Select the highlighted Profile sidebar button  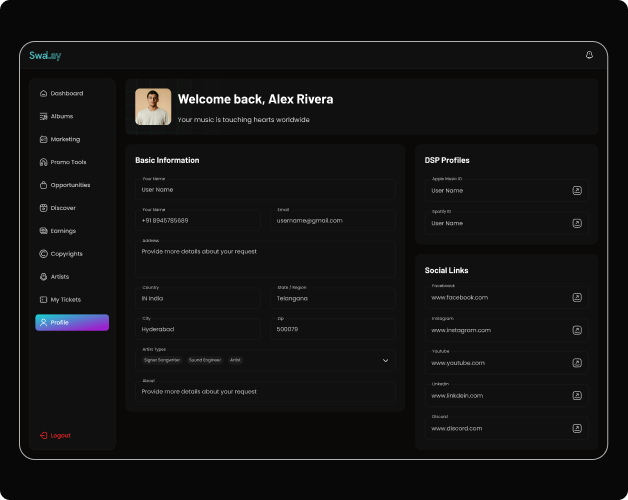tap(72, 322)
